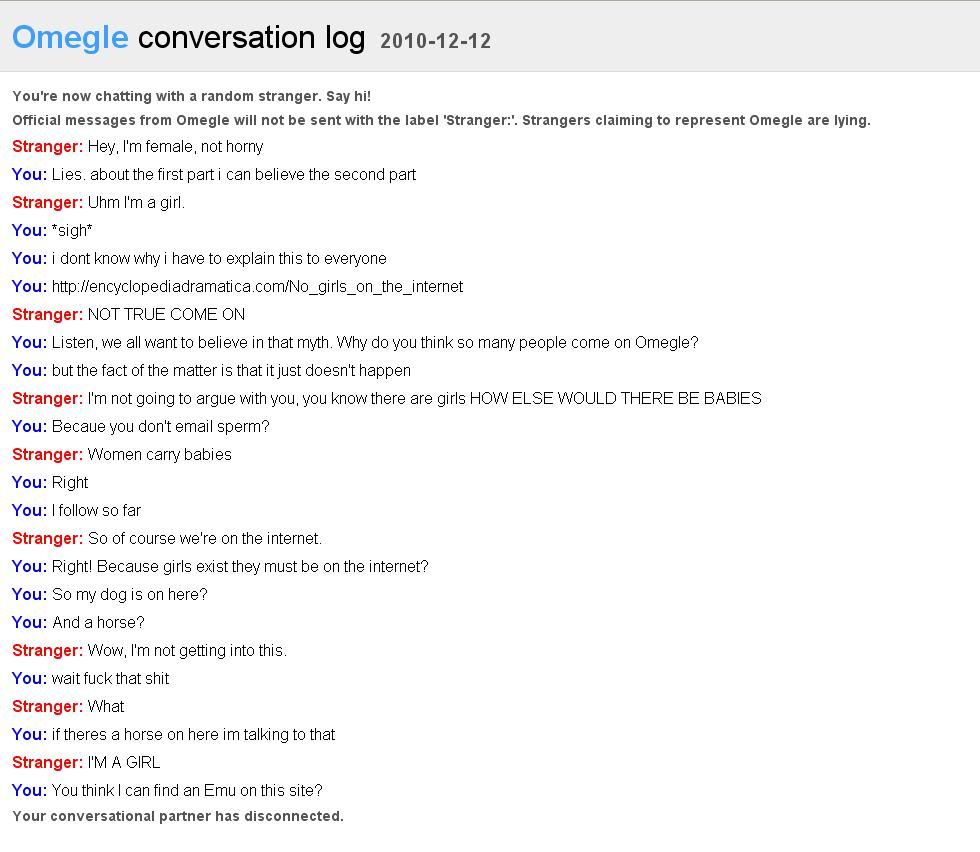
Task: Click the 'partner has disconnected' notice
Action: point(178,816)
